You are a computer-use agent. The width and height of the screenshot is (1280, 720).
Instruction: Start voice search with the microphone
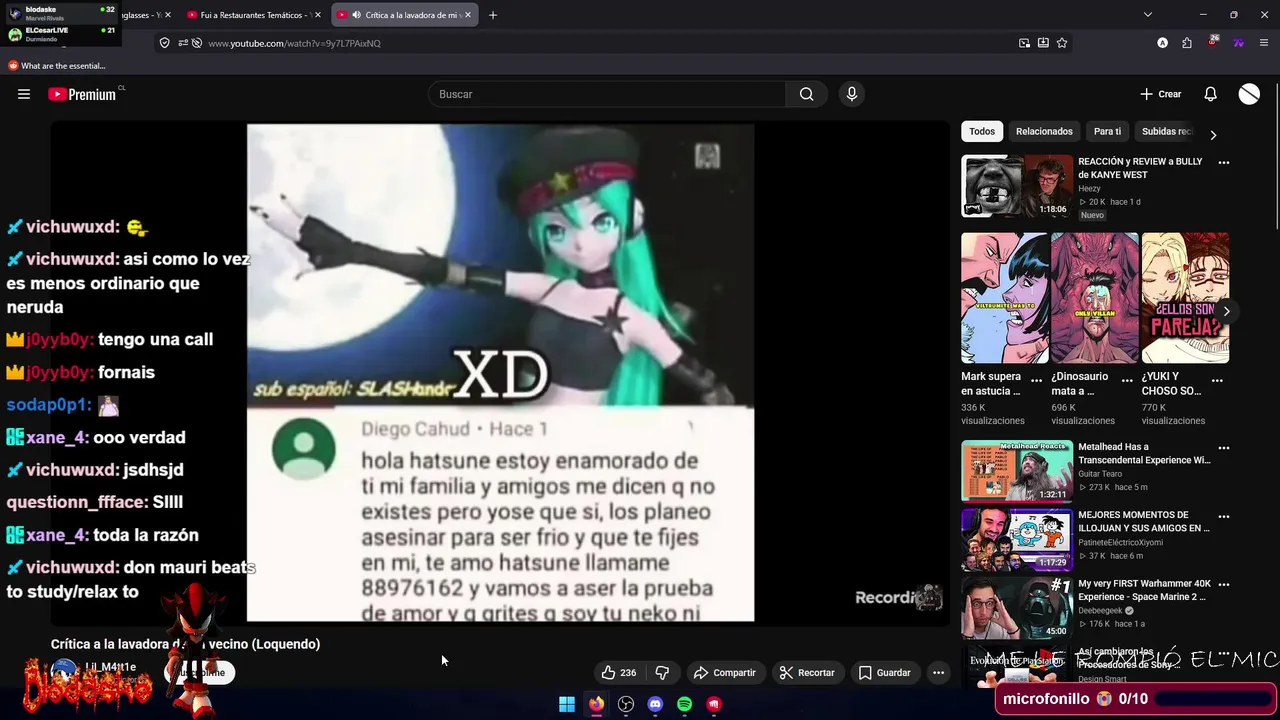(851, 94)
